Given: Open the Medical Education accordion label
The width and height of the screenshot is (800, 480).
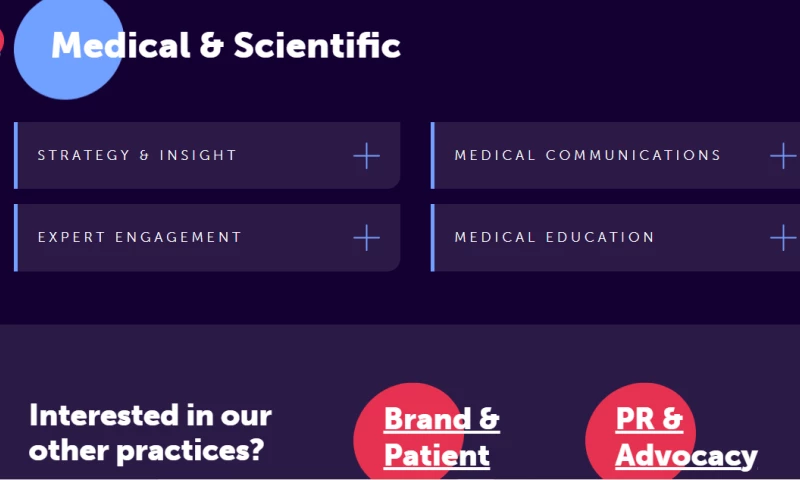Looking at the screenshot, I should click(x=555, y=238).
